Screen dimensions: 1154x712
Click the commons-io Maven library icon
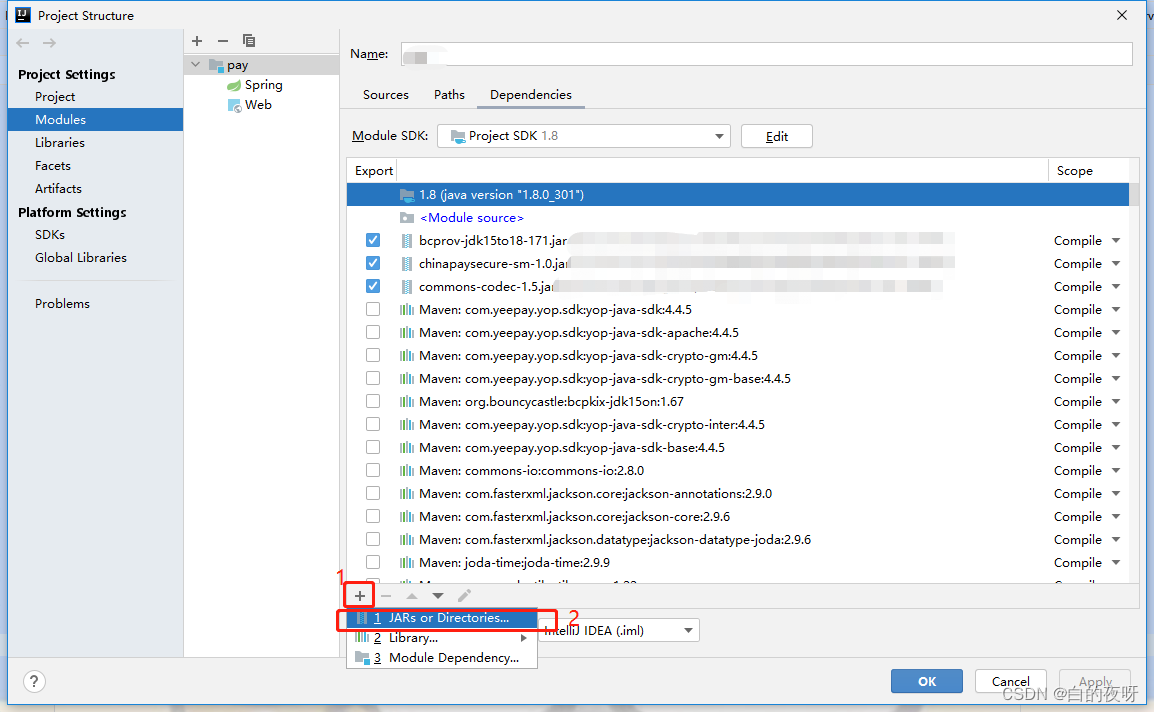406,470
